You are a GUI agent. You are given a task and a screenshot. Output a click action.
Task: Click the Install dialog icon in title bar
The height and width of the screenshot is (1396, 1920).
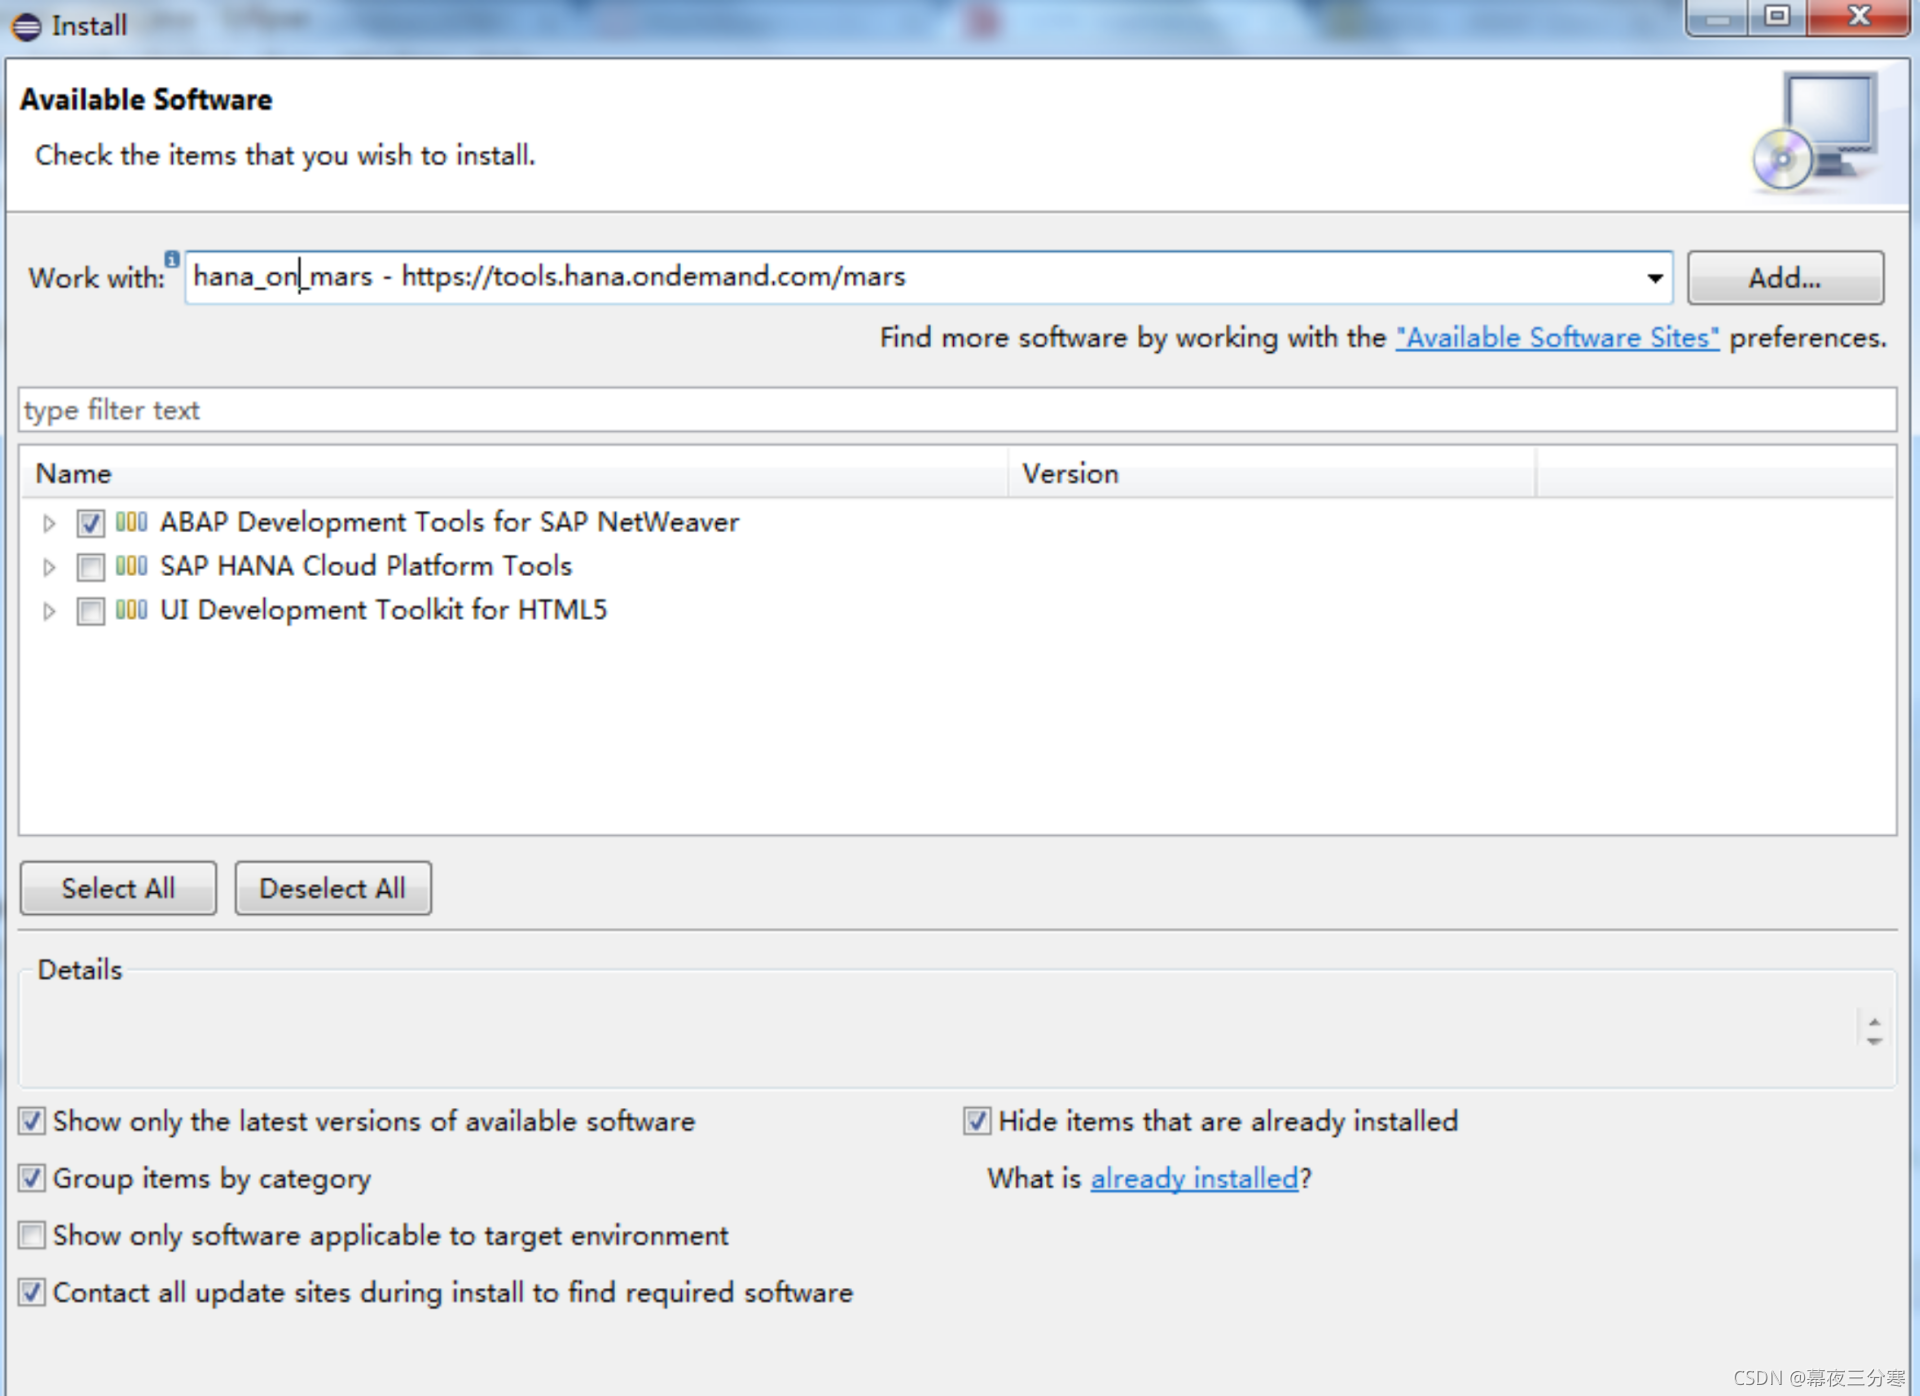pyautogui.click(x=25, y=26)
